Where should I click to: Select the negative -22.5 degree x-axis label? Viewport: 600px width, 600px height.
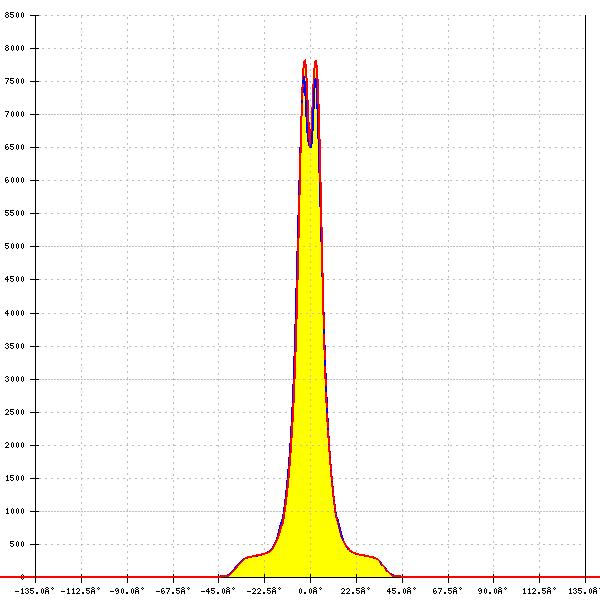(x=264, y=591)
